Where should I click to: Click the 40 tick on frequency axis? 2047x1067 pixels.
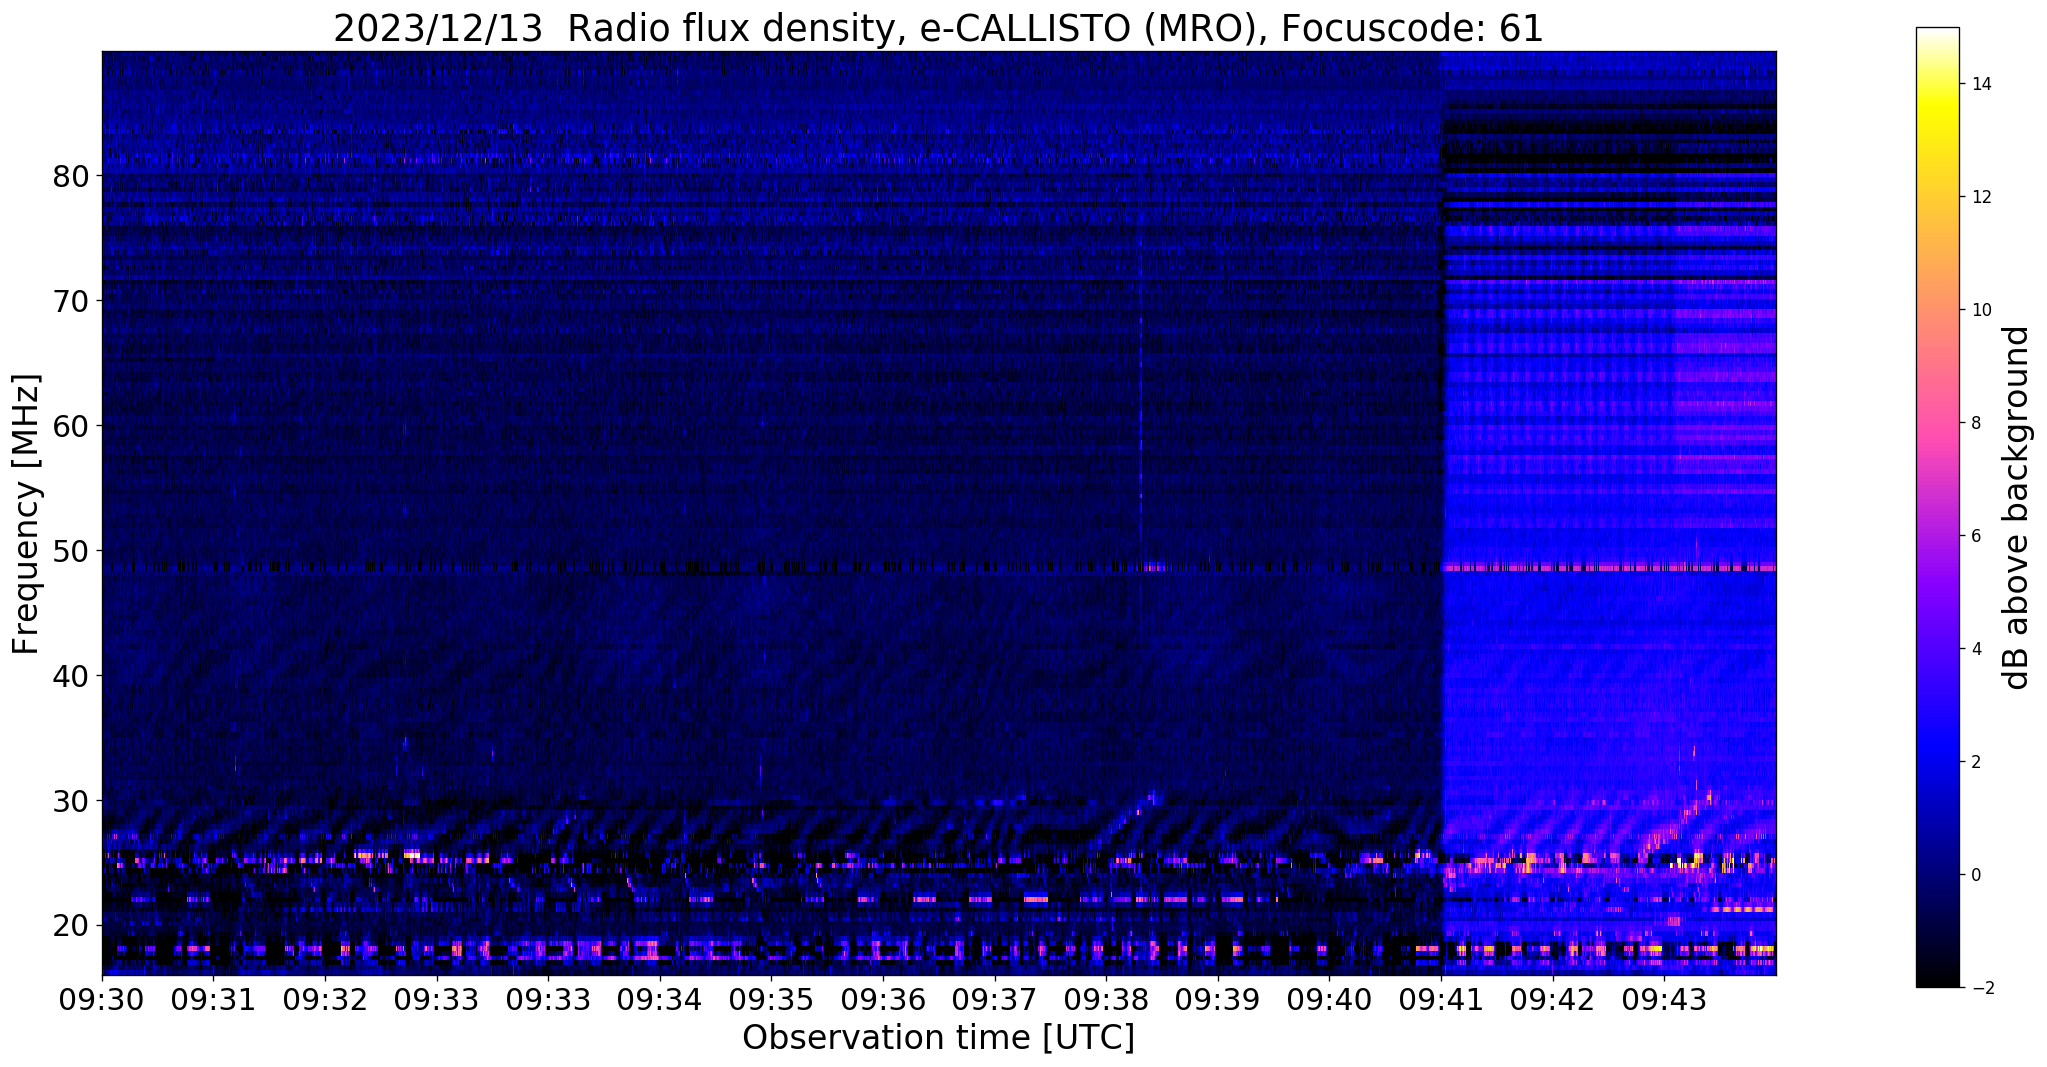(72, 676)
